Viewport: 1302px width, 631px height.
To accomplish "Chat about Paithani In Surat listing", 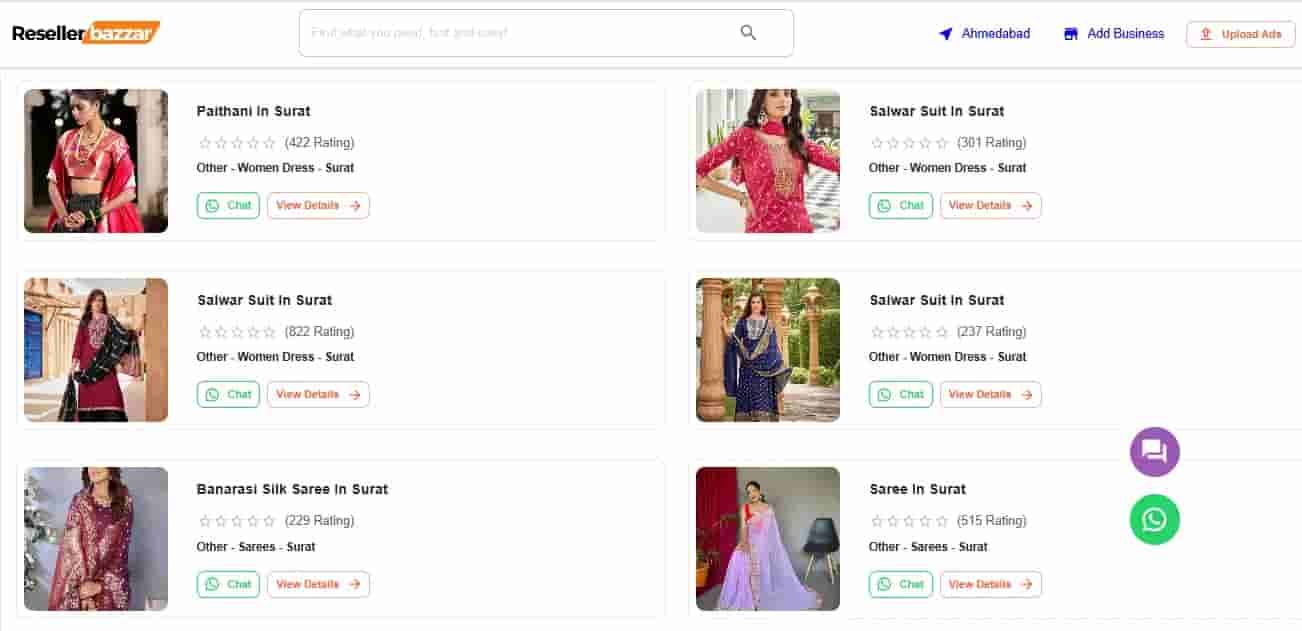I will pos(228,206).
